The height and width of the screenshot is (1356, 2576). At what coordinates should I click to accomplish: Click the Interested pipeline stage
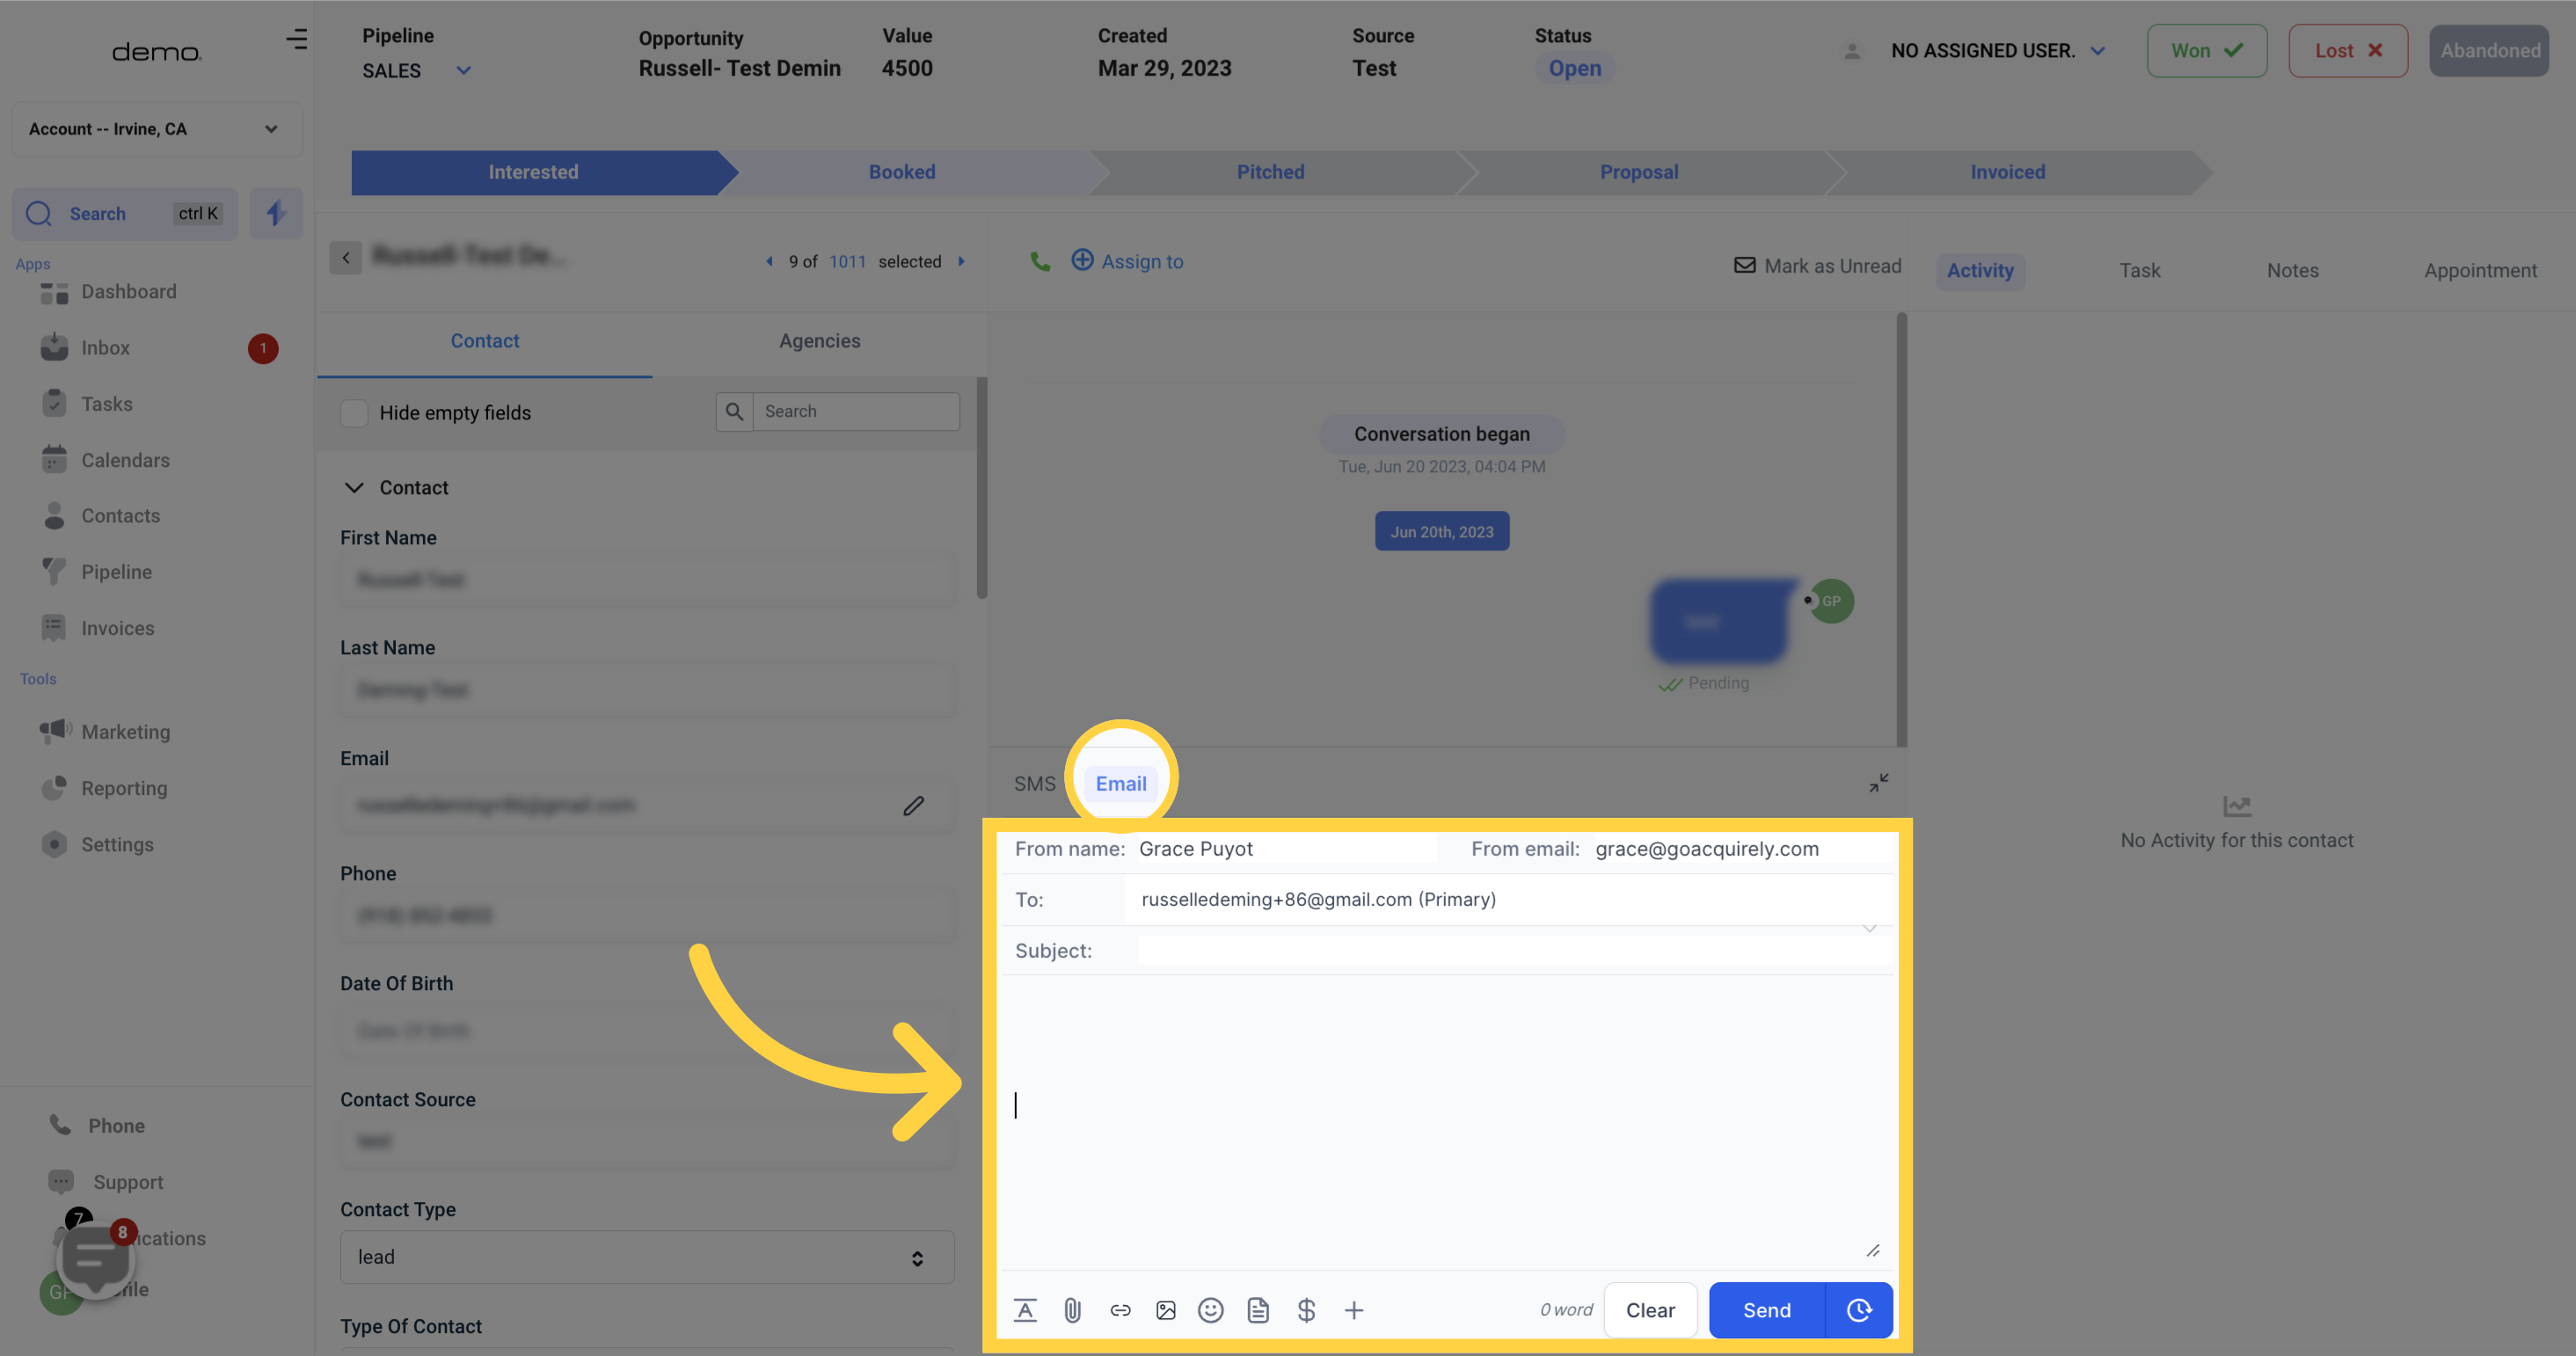pos(533,172)
